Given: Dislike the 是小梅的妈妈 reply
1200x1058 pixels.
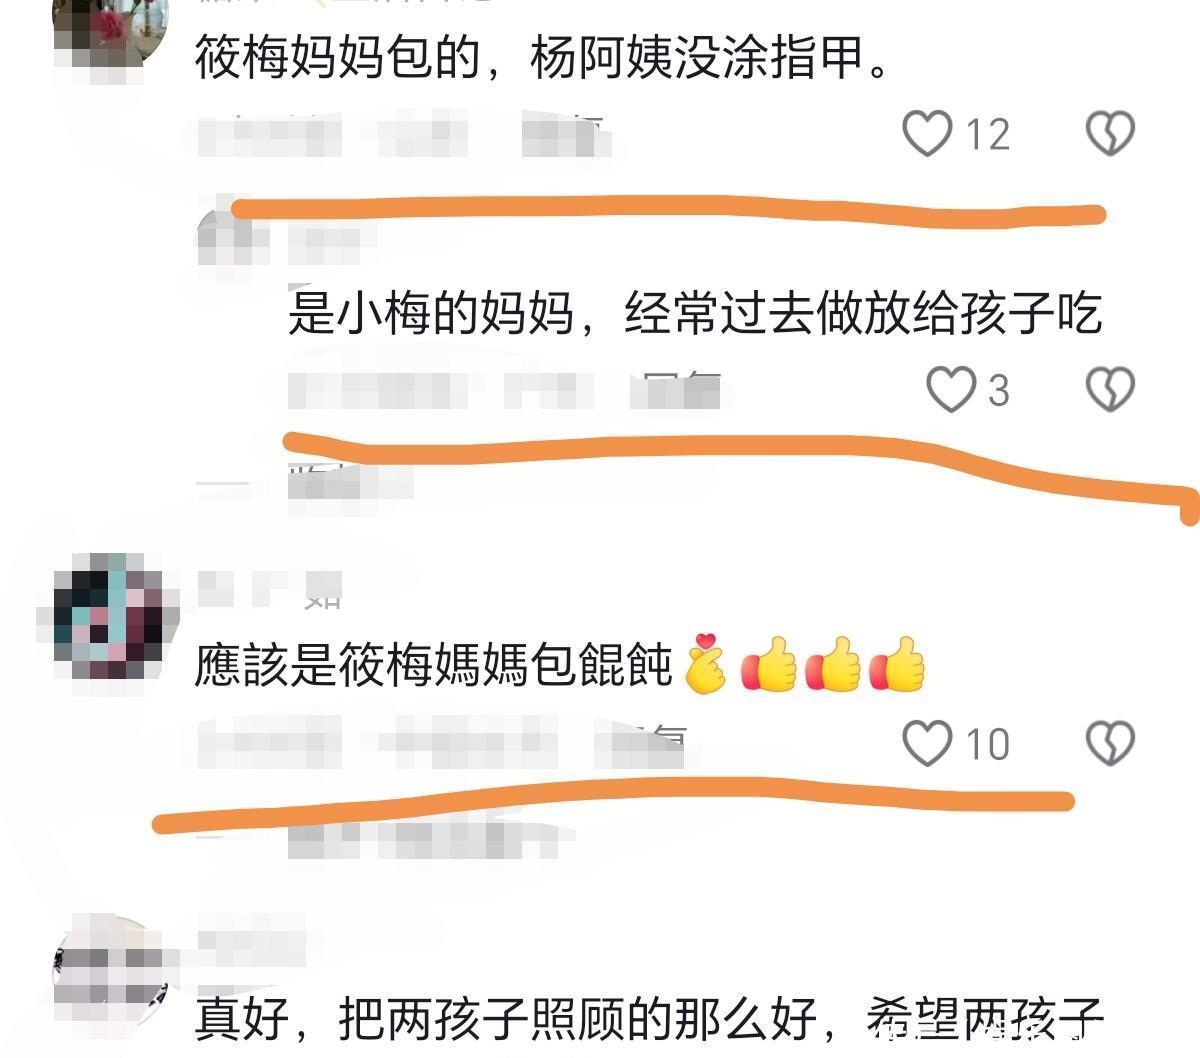Looking at the screenshot, I should point(1110,389).
